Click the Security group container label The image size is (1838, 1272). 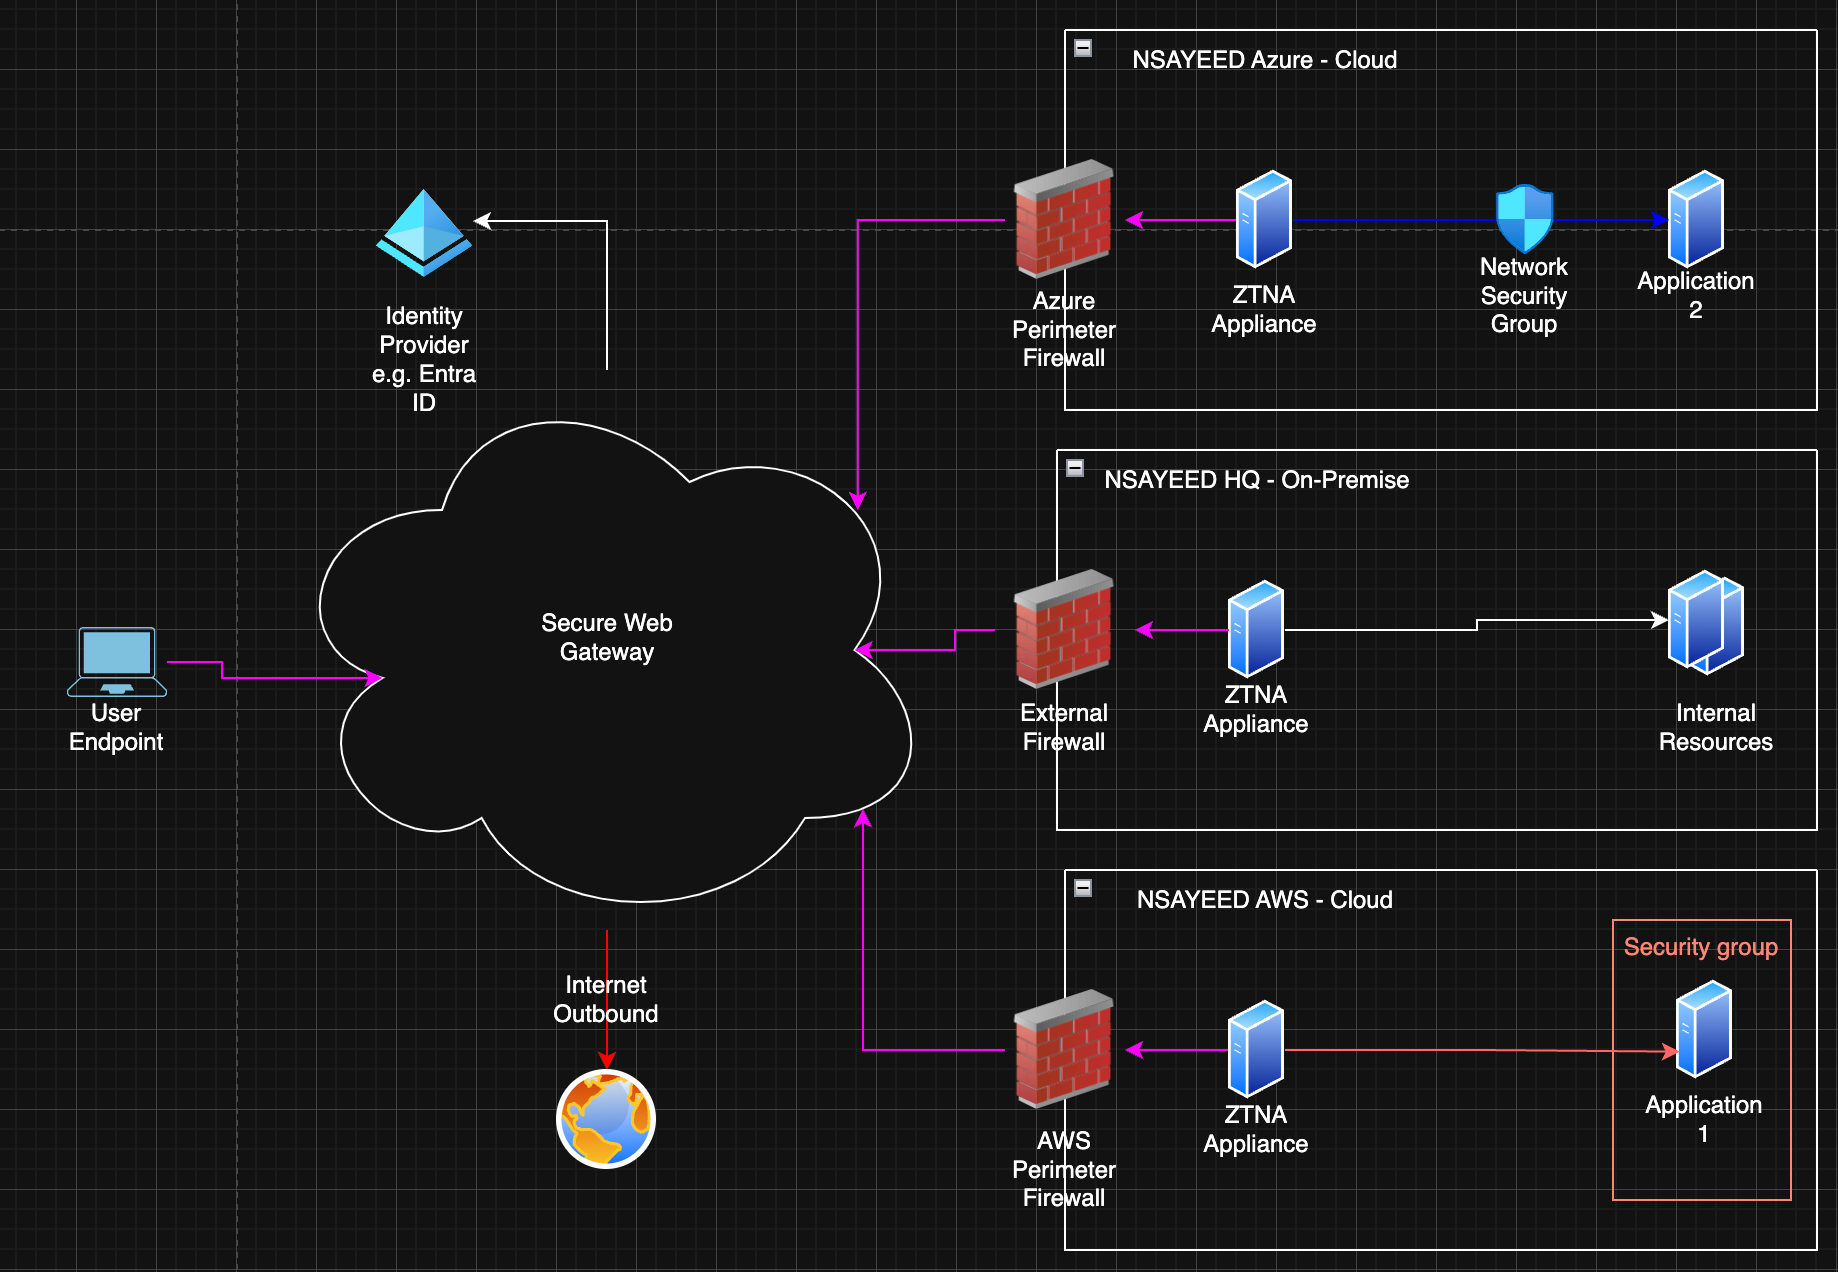tap(1700, 947)
